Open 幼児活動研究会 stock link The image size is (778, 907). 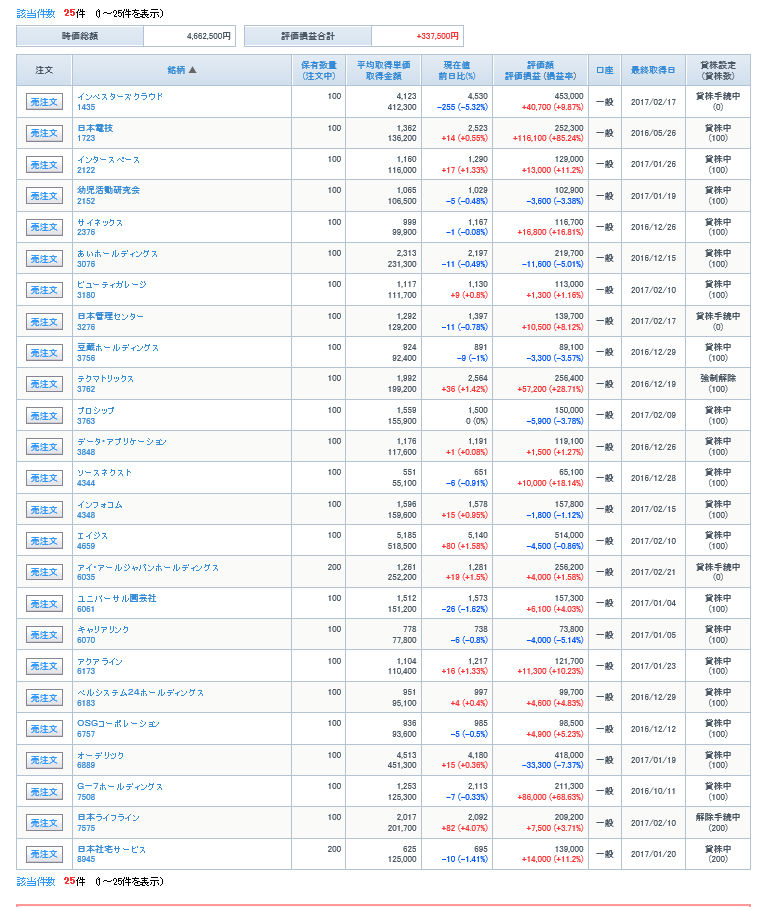(108, 190)
